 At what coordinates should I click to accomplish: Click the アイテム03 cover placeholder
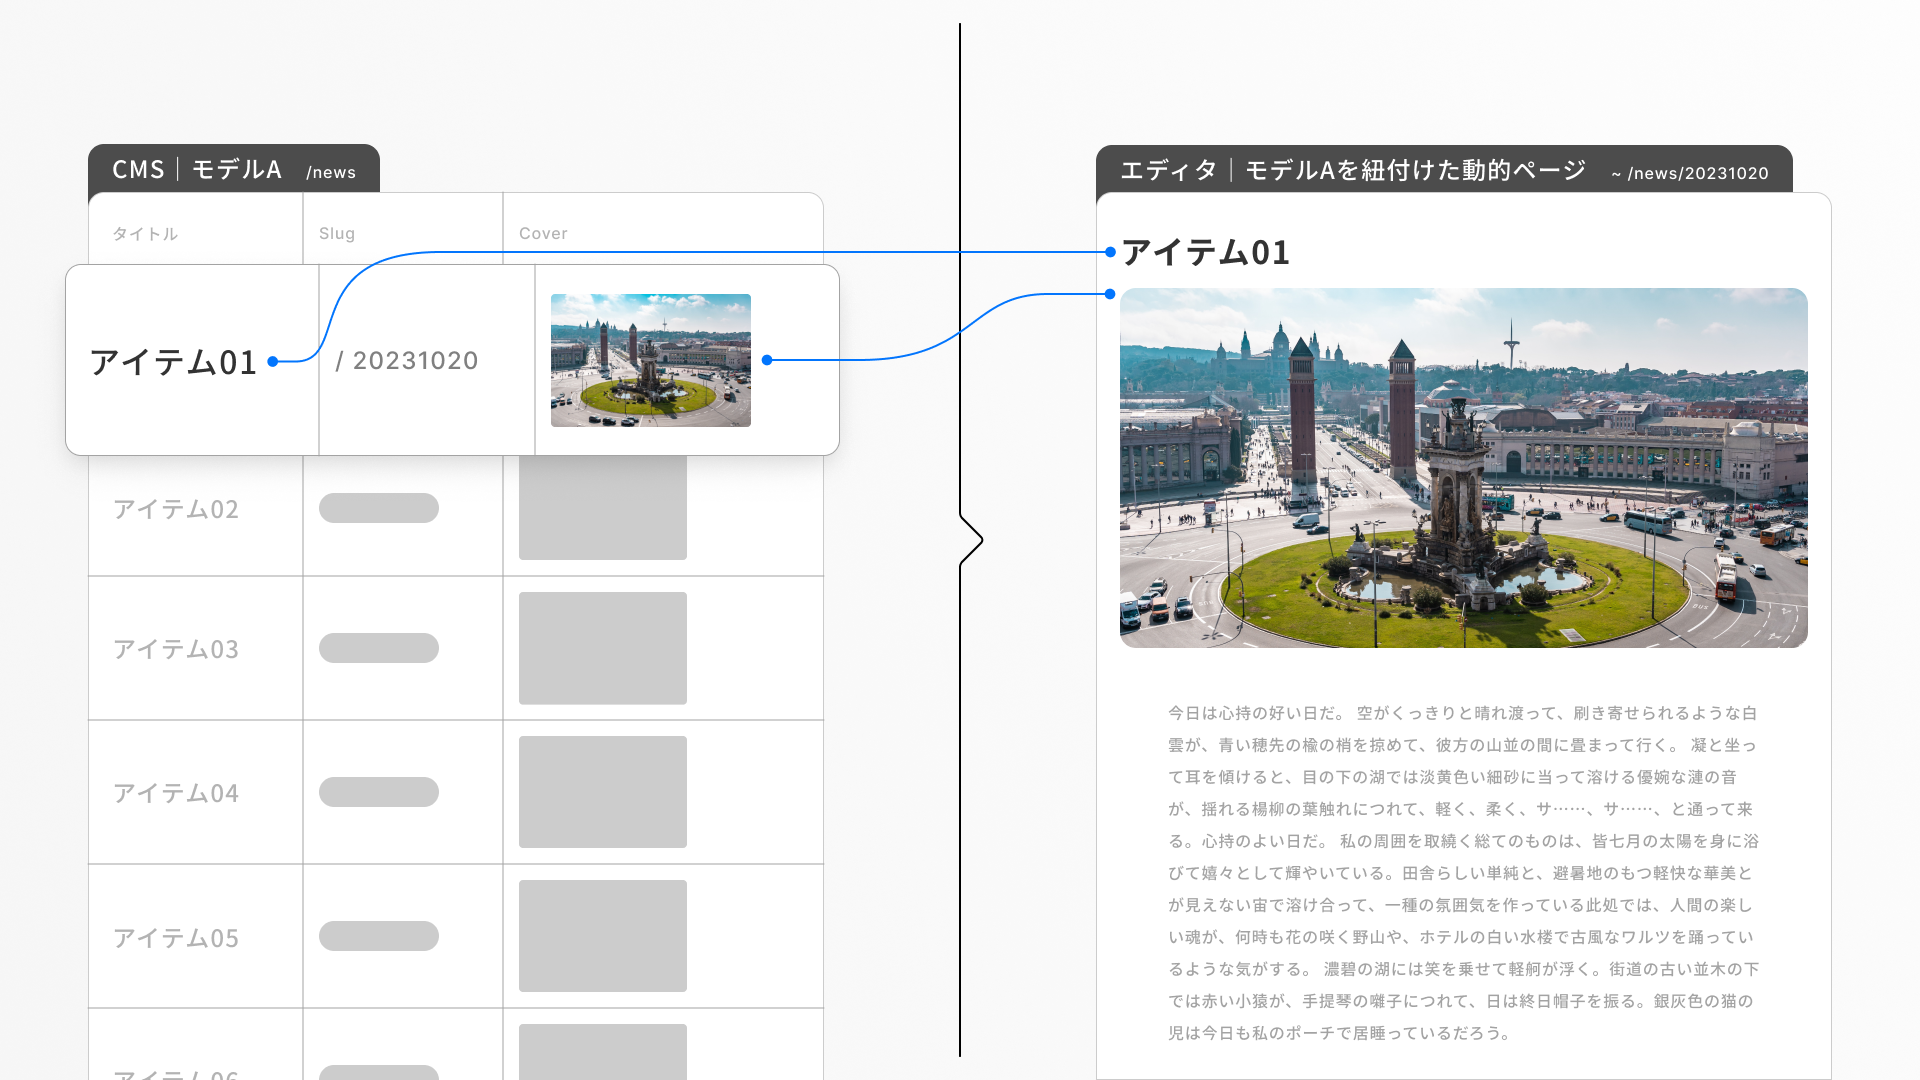point(603,648)
